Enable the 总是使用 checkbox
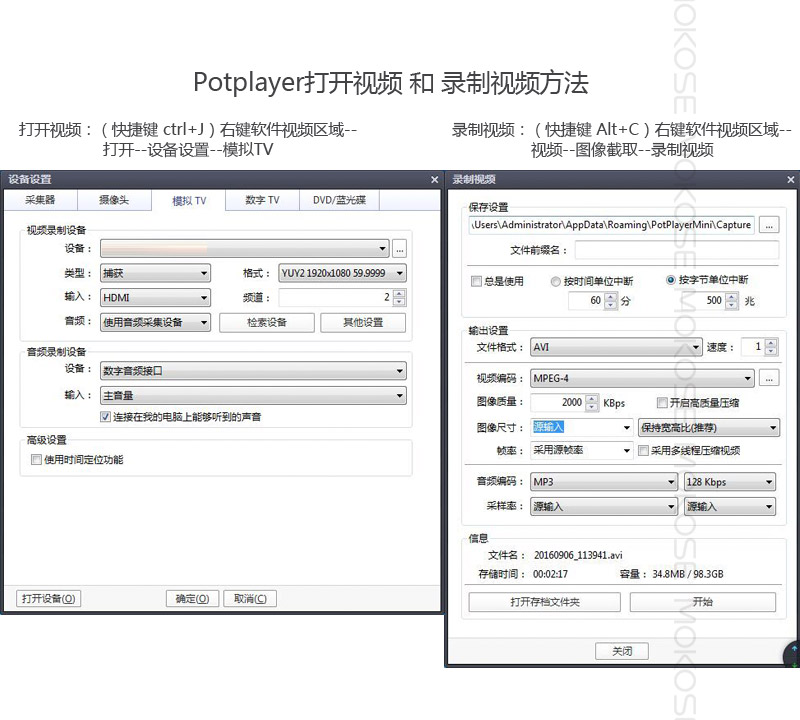800x720 pixels. [x=476, y=281]
